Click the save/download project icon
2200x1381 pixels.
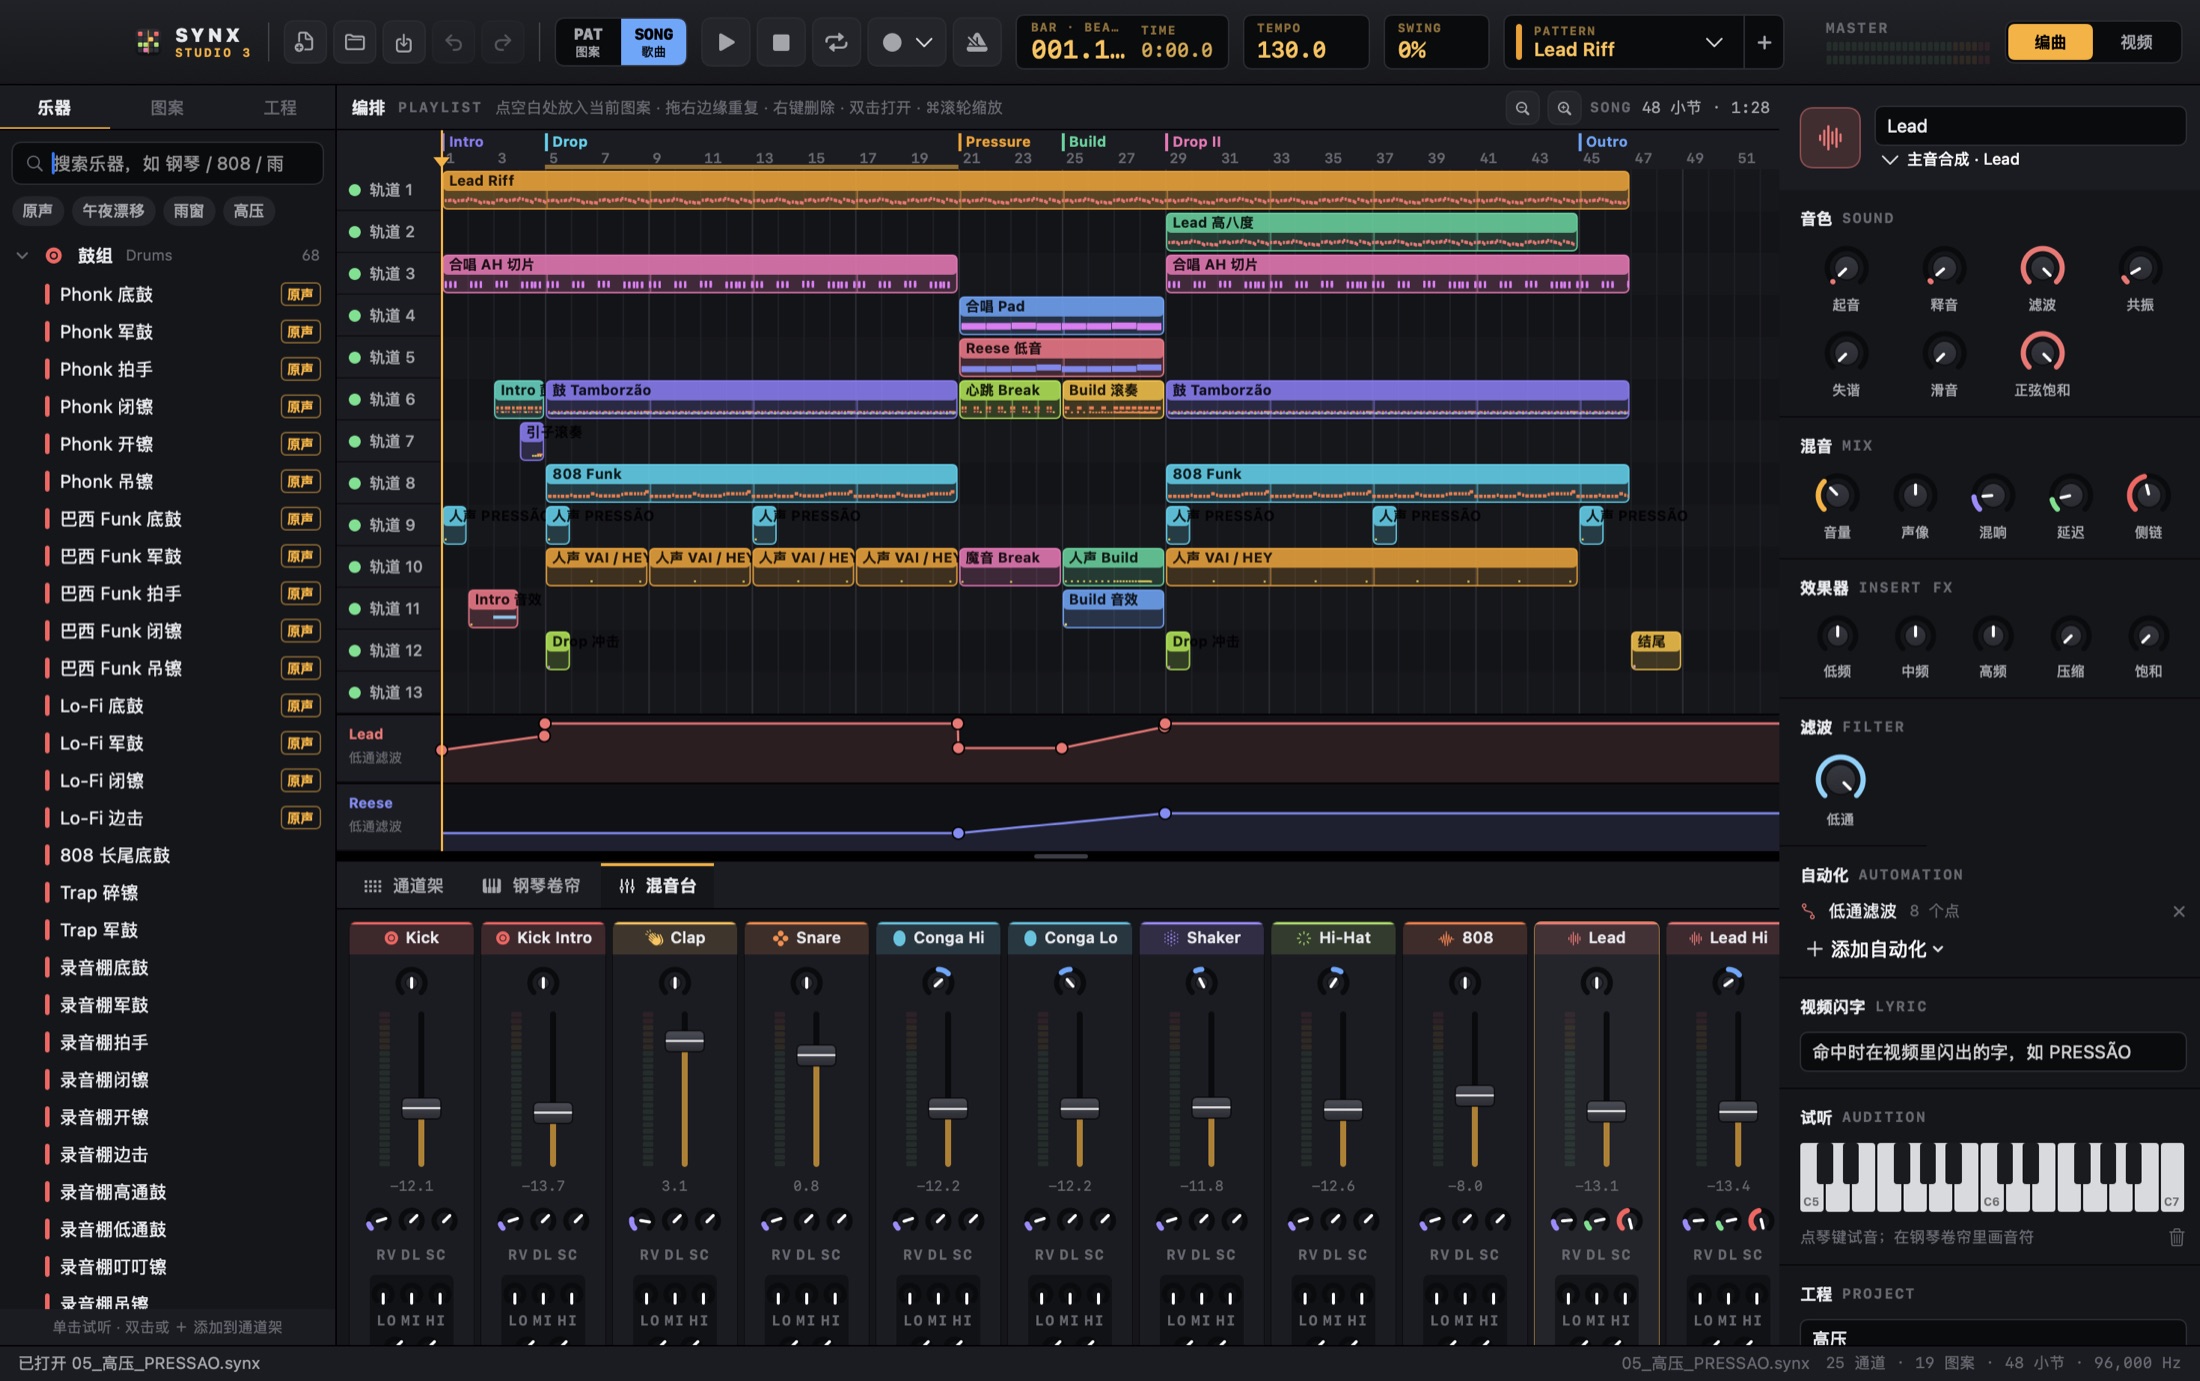403,42
